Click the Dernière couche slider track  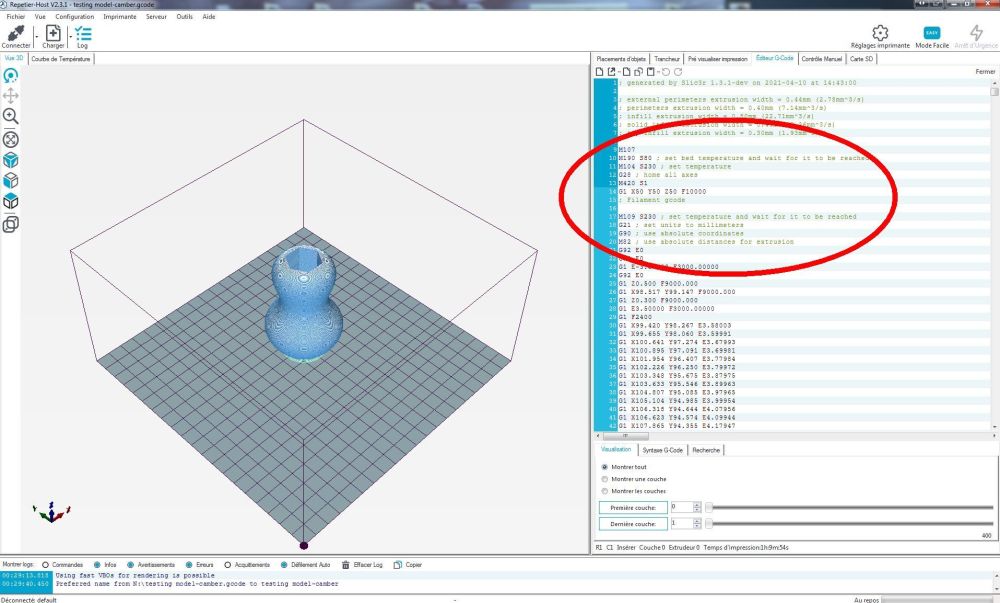(851, 524)
